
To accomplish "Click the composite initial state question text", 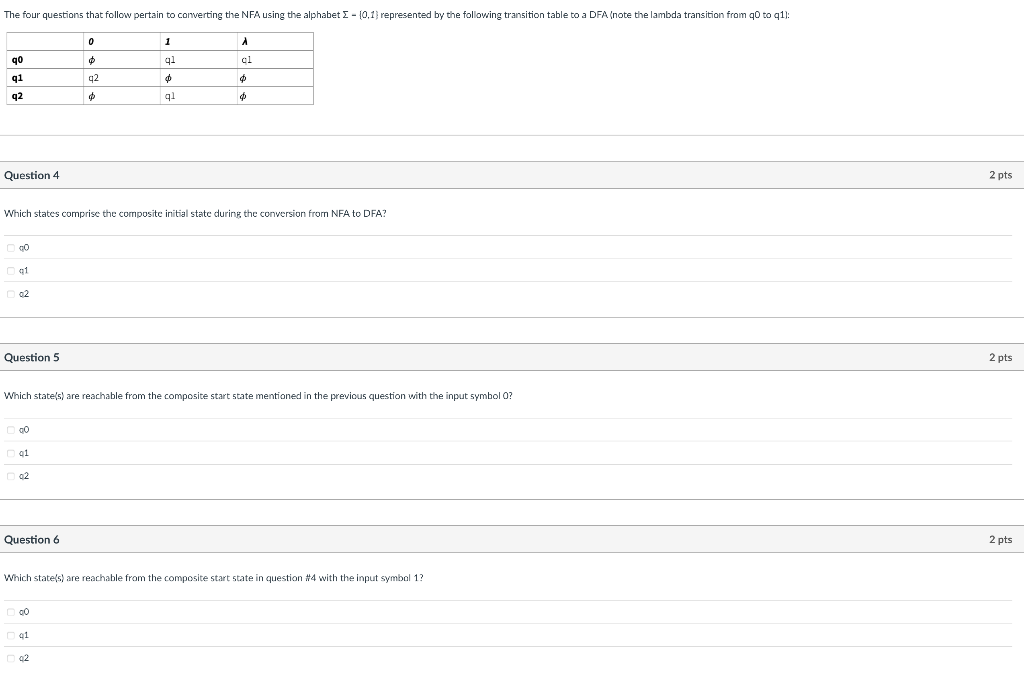I will pos(195,213).
